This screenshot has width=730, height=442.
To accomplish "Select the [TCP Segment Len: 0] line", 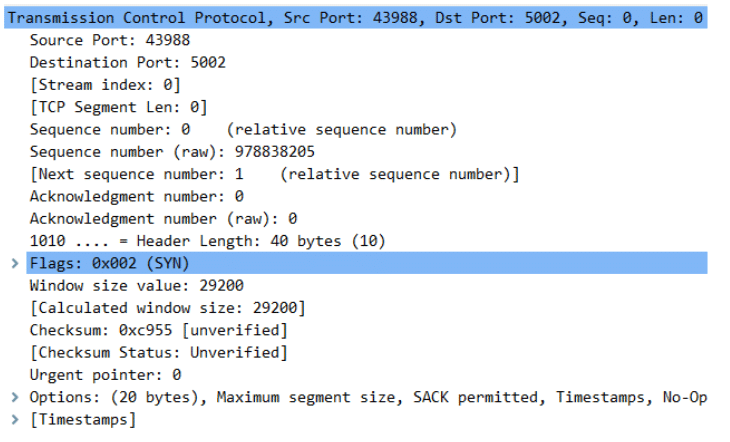I will (x=118, y=107).
